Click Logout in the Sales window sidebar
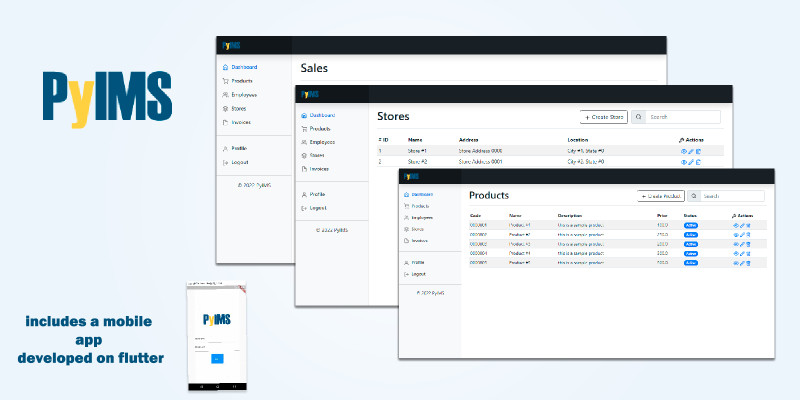 pos(239,162)
